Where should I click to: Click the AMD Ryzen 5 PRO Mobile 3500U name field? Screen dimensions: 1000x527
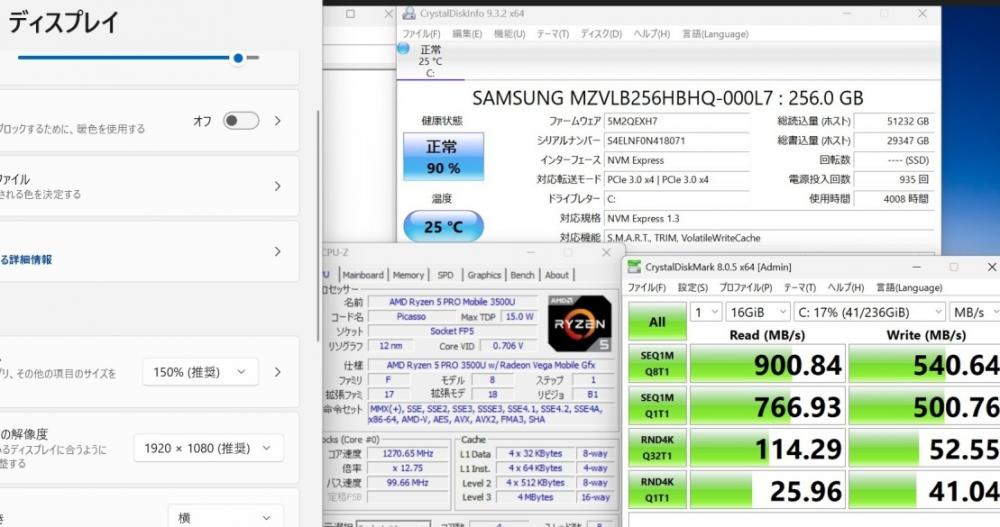452,302
